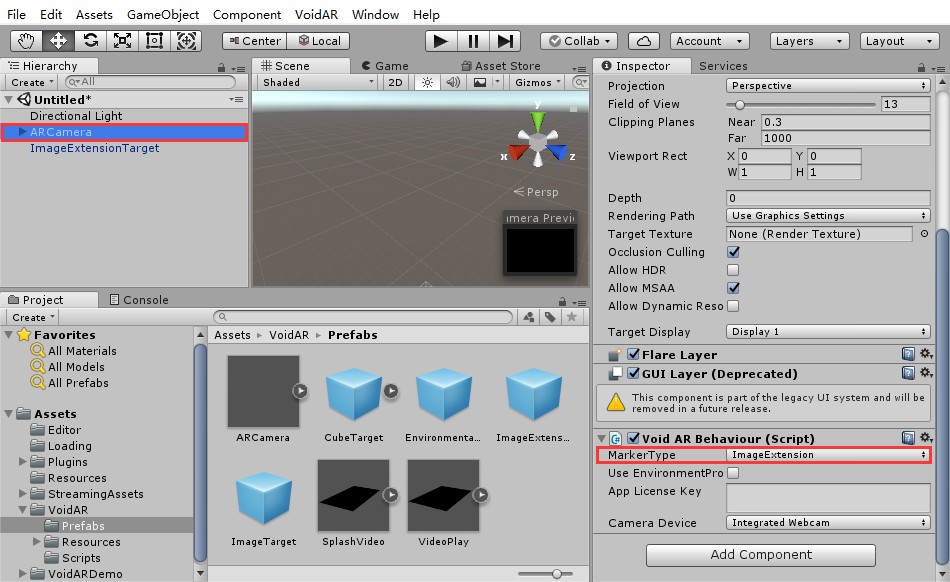The width and height of the screenshot is (950, 582).
Task: Toggle scene lighting sun icon
Action: [x=427, y=82]
